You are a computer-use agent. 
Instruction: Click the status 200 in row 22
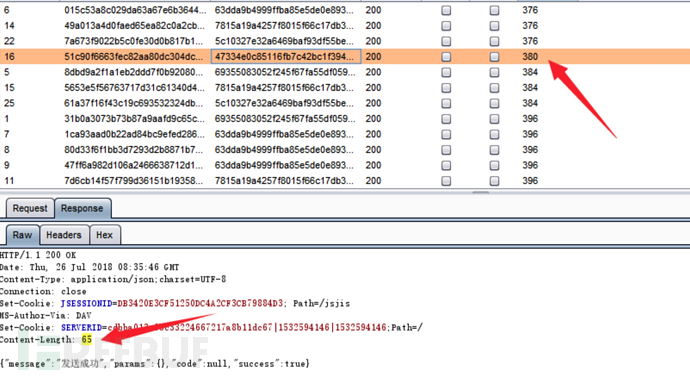[x=373, y=41]
